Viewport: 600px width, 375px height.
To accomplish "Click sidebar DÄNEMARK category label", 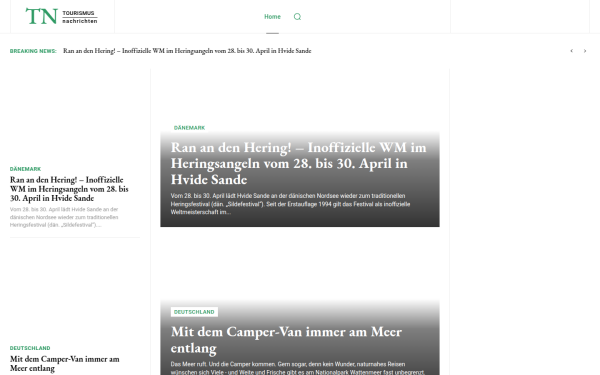I will pyautogui.click(x=25, y=169).
